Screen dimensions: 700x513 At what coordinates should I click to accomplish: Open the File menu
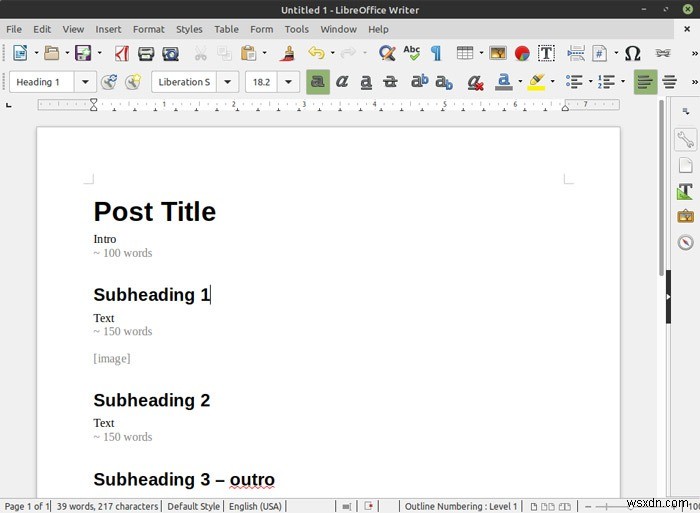pos(14,29)
